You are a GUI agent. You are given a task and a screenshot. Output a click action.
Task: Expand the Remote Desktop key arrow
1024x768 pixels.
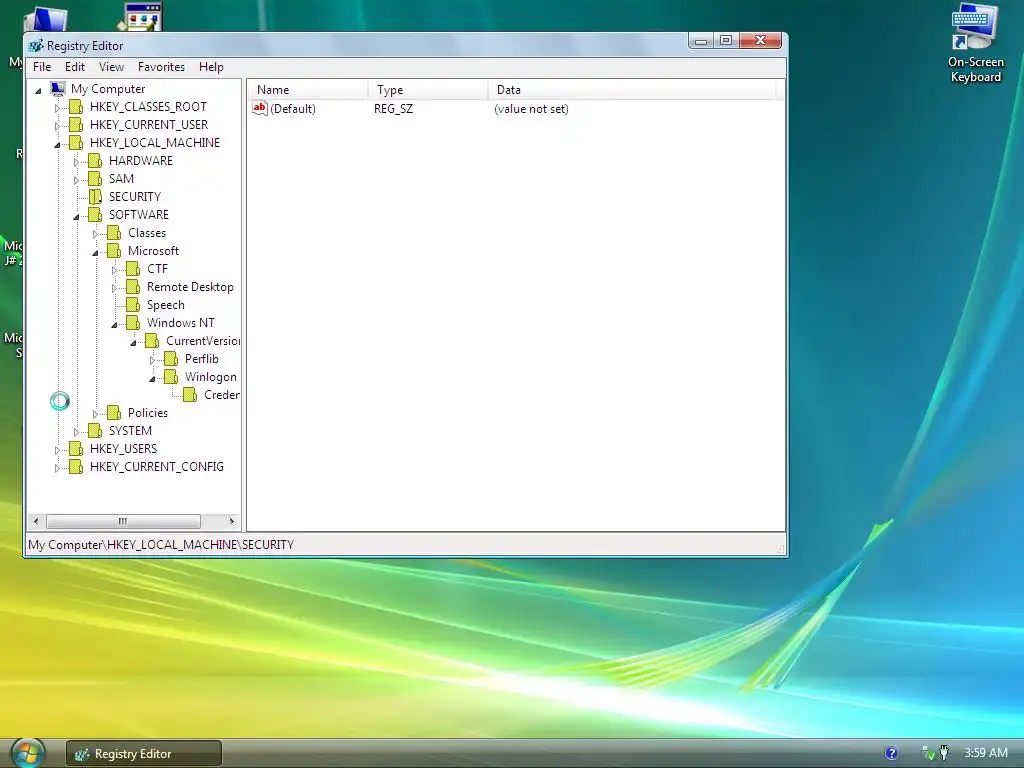[x=114, y=288]
